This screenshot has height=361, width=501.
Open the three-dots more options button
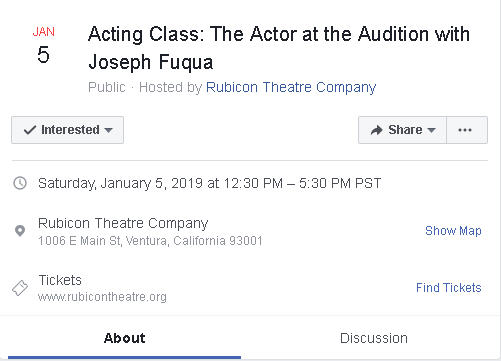click(x=467, y=130)
